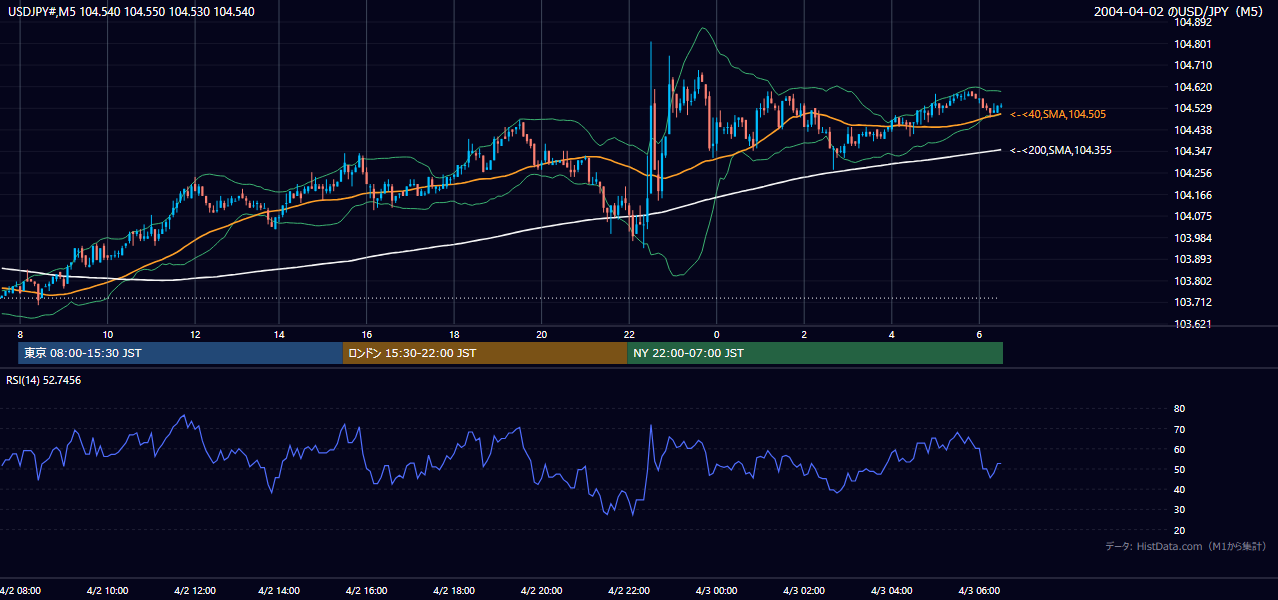
Task: Click the 4/3 02:00 date label
Action: [803, 590]
